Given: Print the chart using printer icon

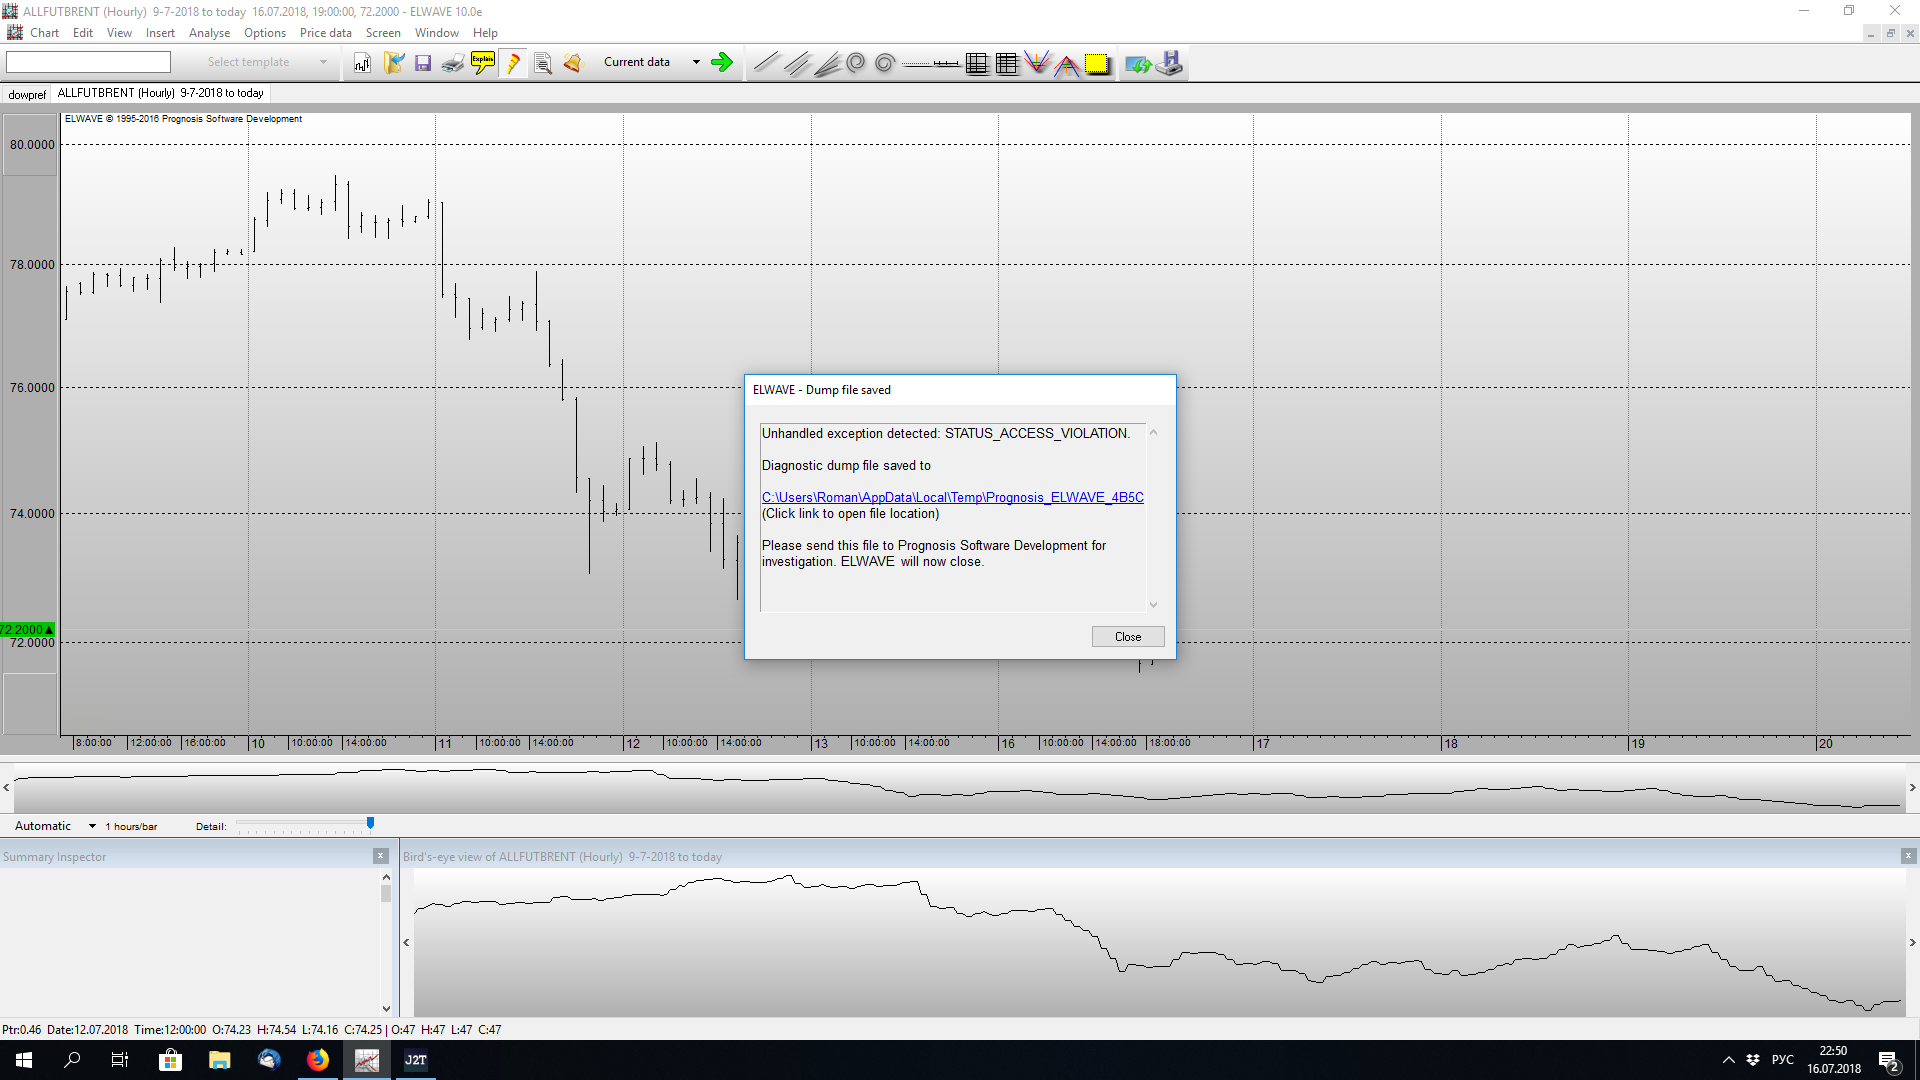Looking at the screenshot, I should (453, 63).
